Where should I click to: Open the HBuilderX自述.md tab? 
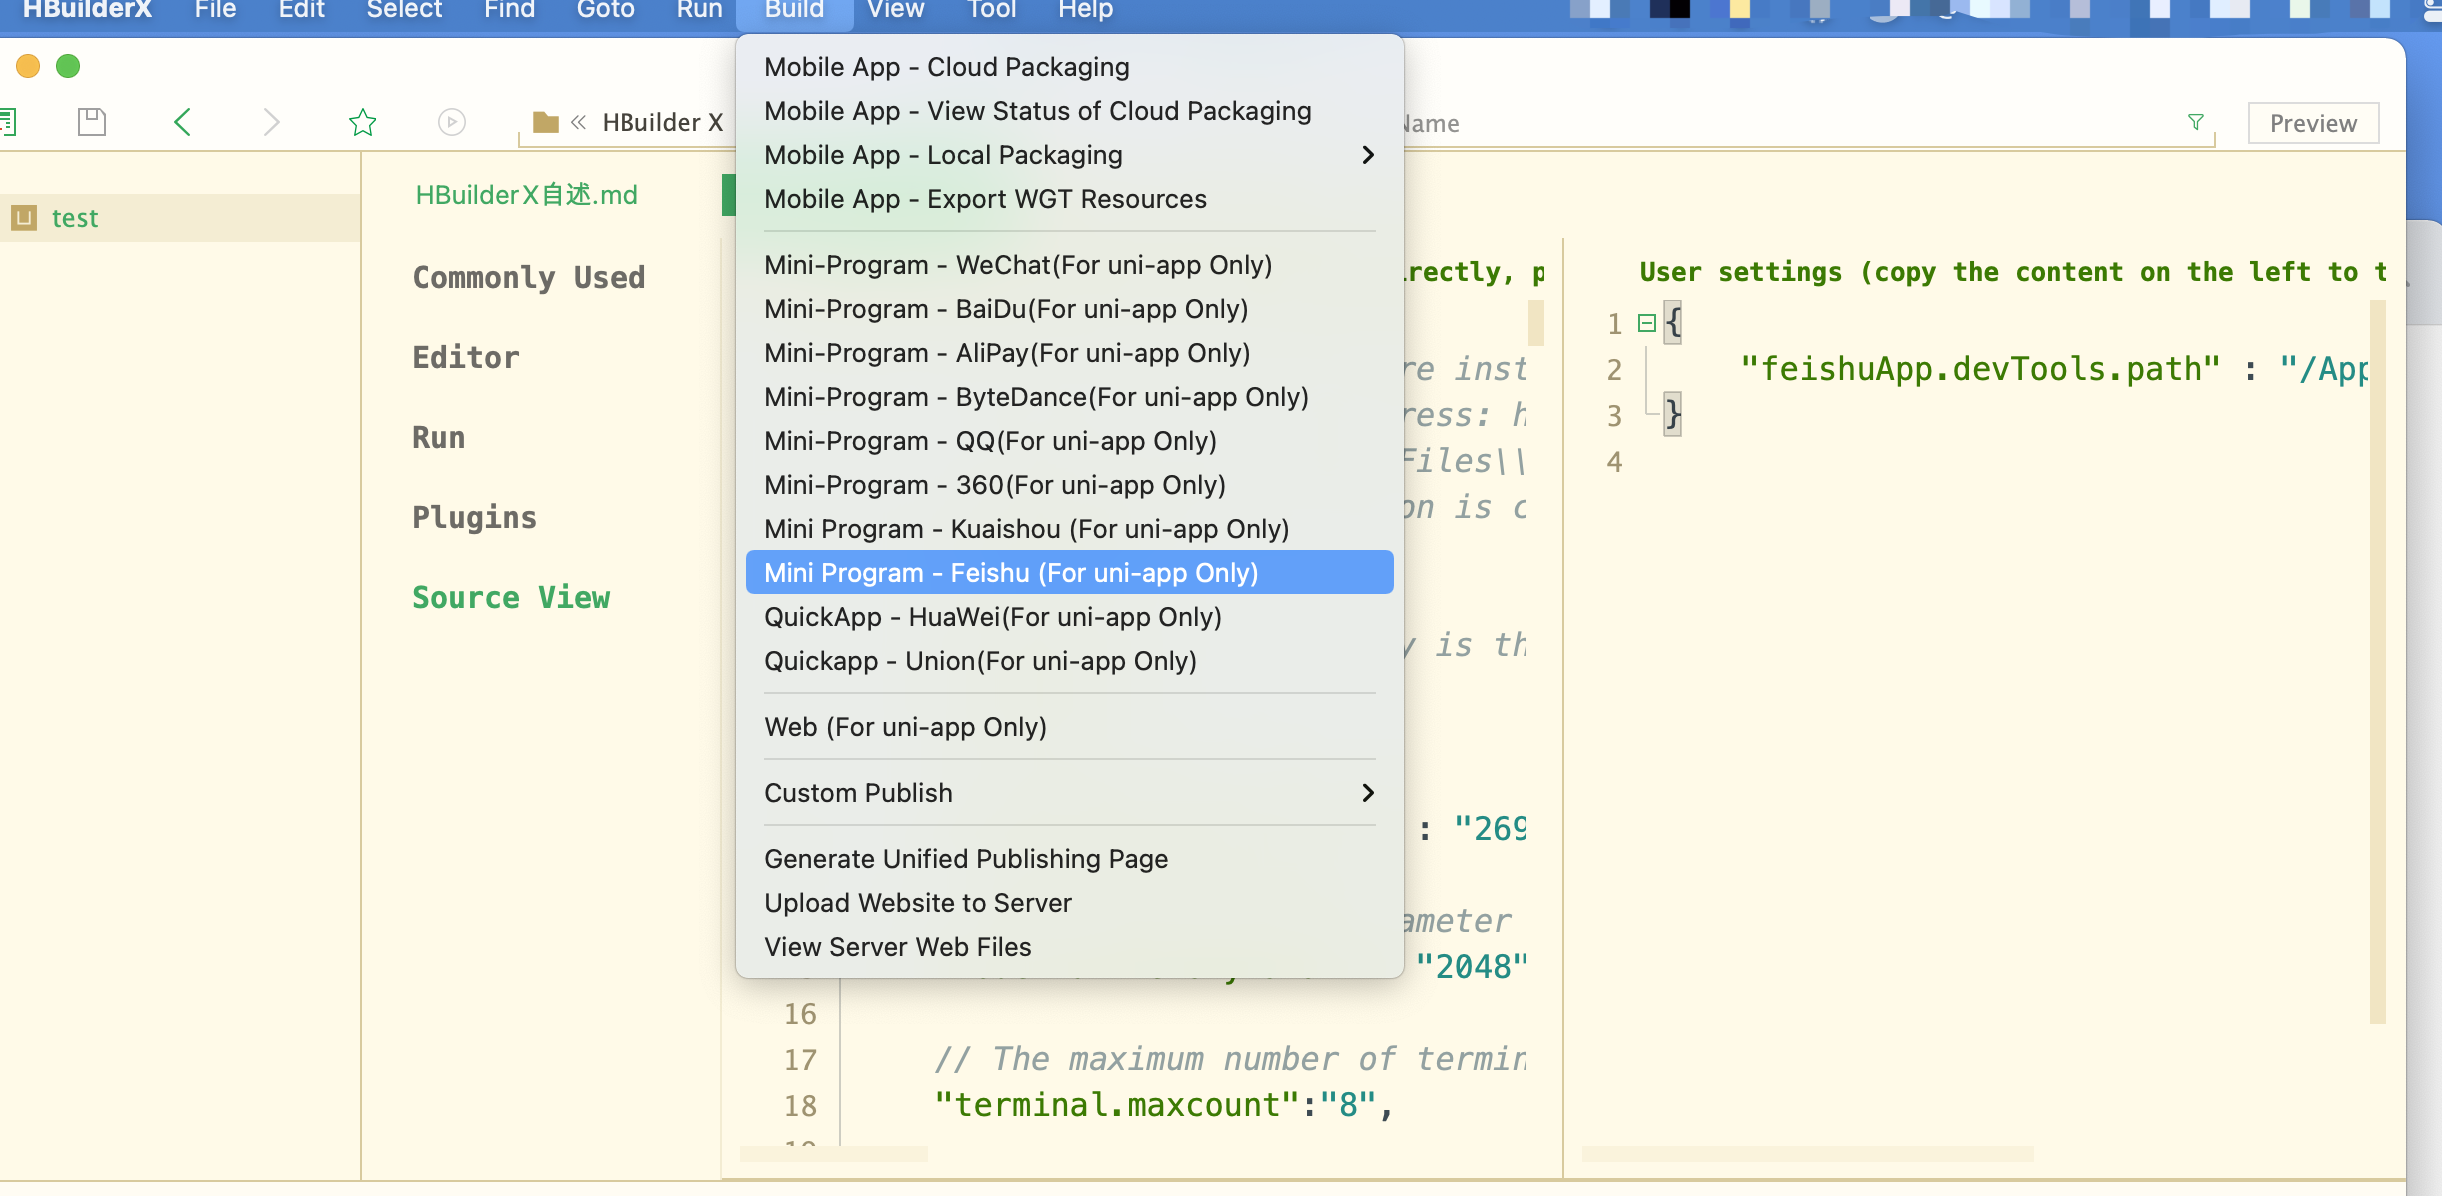point(526,194)
